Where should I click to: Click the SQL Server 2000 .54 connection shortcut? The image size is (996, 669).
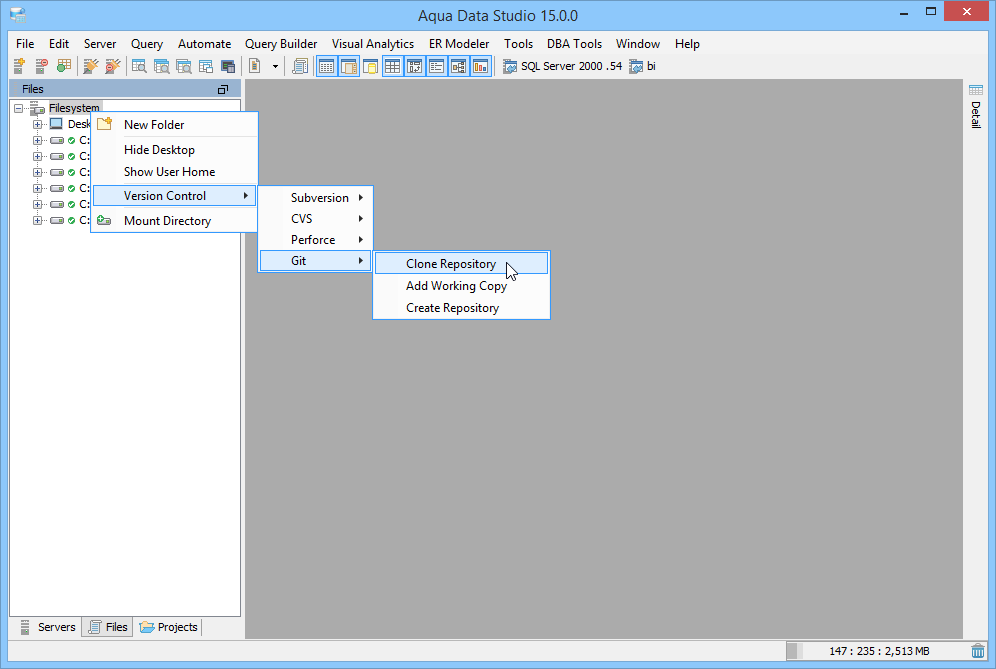pyautogui.click(x=562, y=66)
